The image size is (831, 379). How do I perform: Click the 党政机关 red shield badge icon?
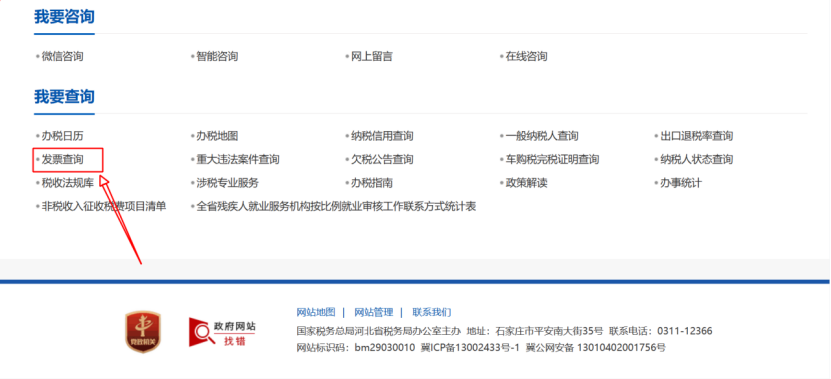coord(143,332)
